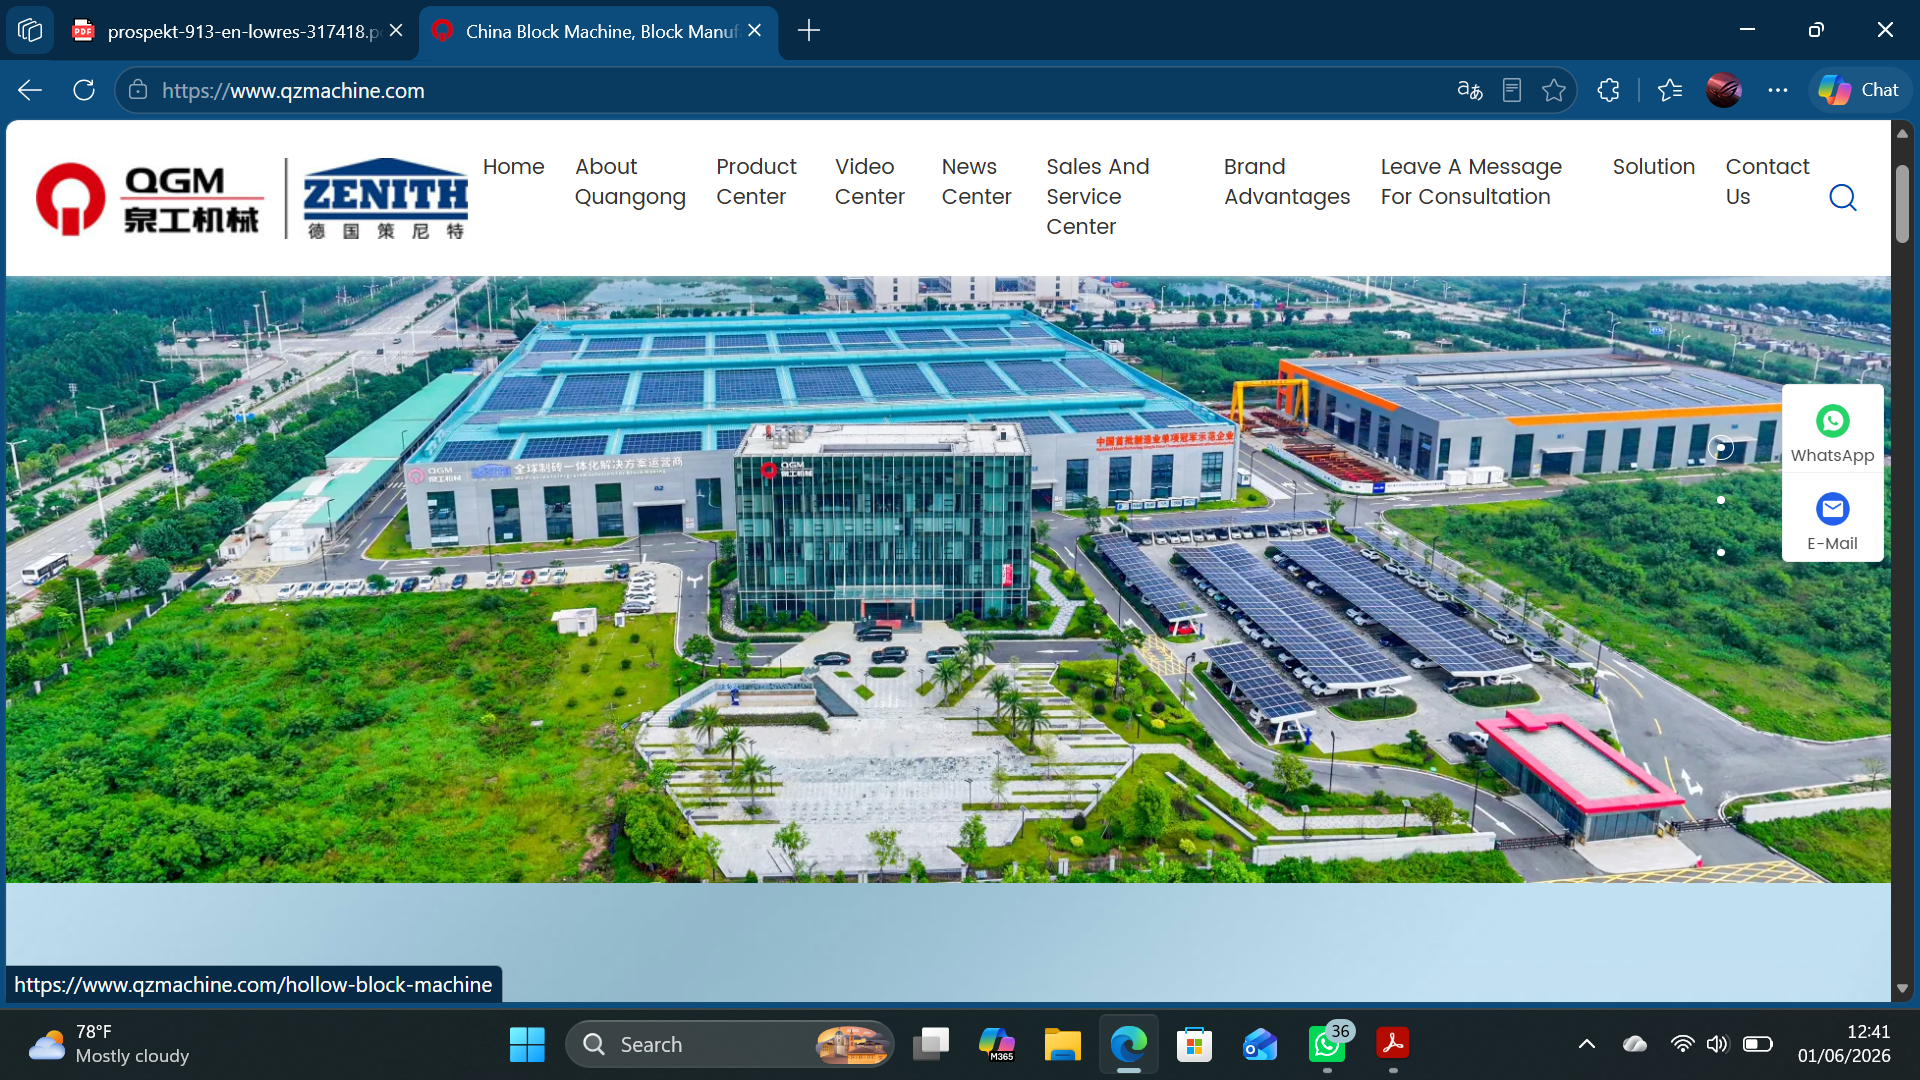Select the first active carousel indicator
This screenshot has height=1080, width=1920.
(1720, 448)
